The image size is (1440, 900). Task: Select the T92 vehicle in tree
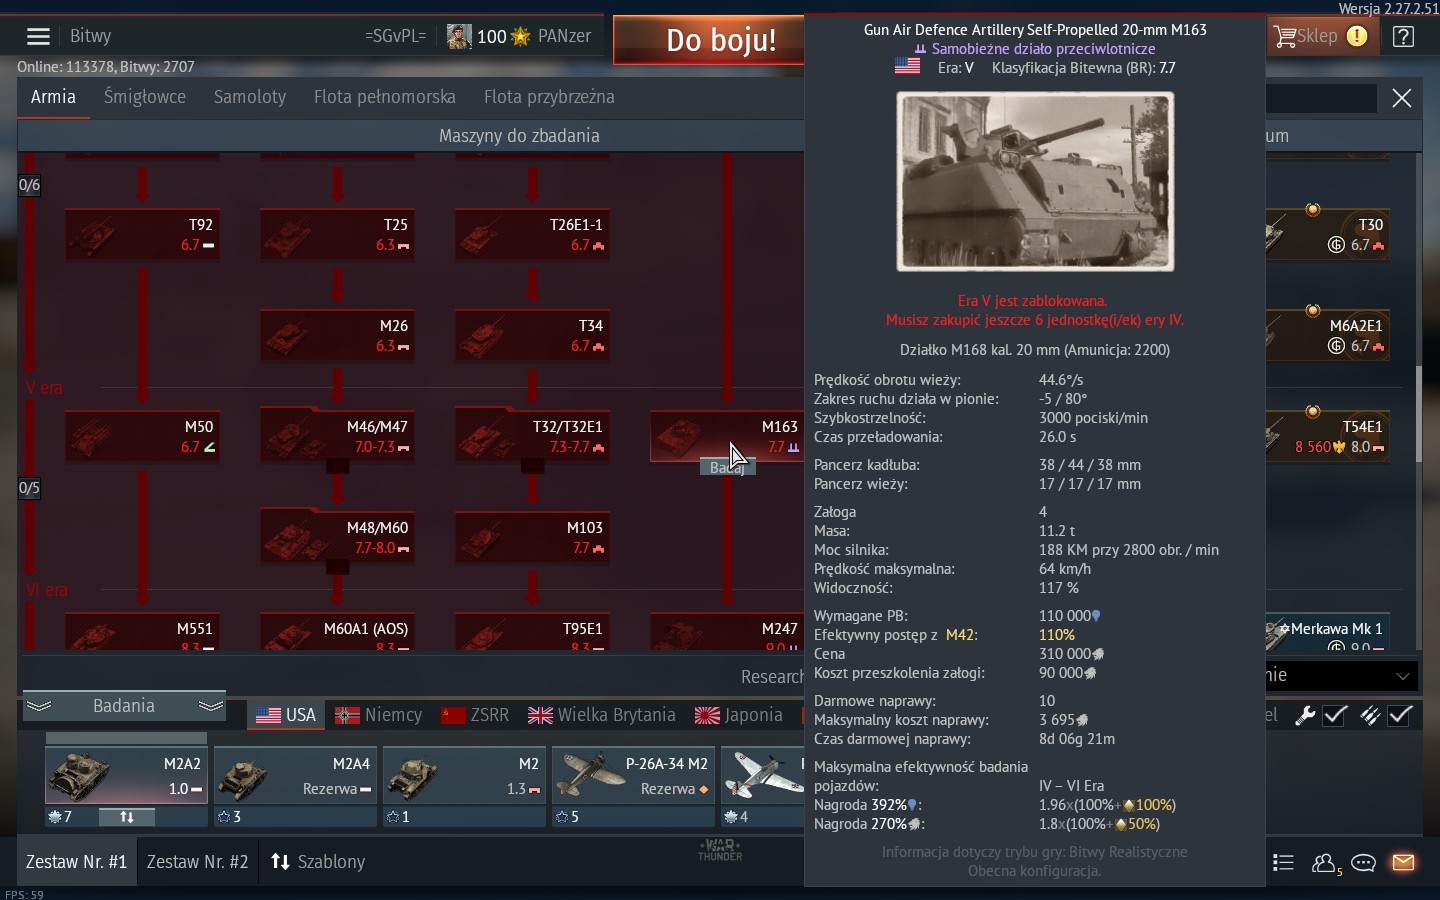[143, 235]
